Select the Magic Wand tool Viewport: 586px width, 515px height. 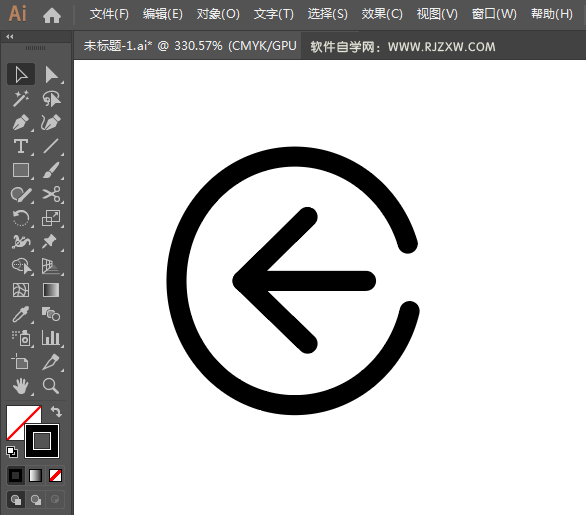click(21, 99)
